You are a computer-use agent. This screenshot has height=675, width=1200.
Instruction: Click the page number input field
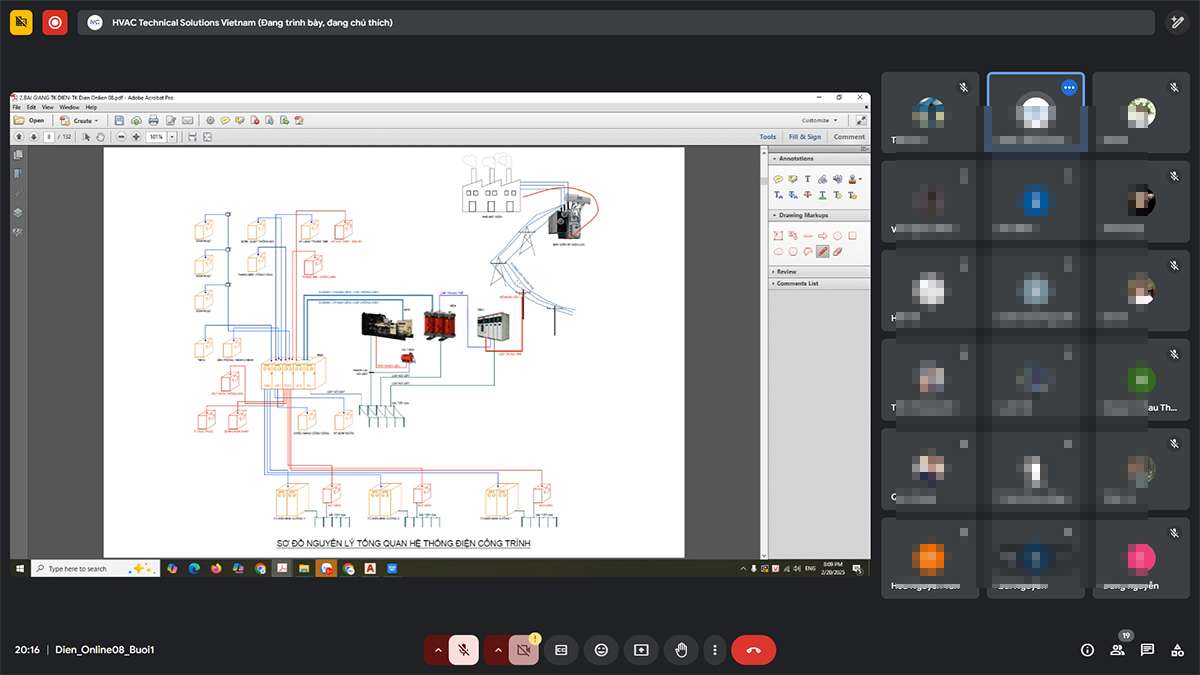click(48, 136)
